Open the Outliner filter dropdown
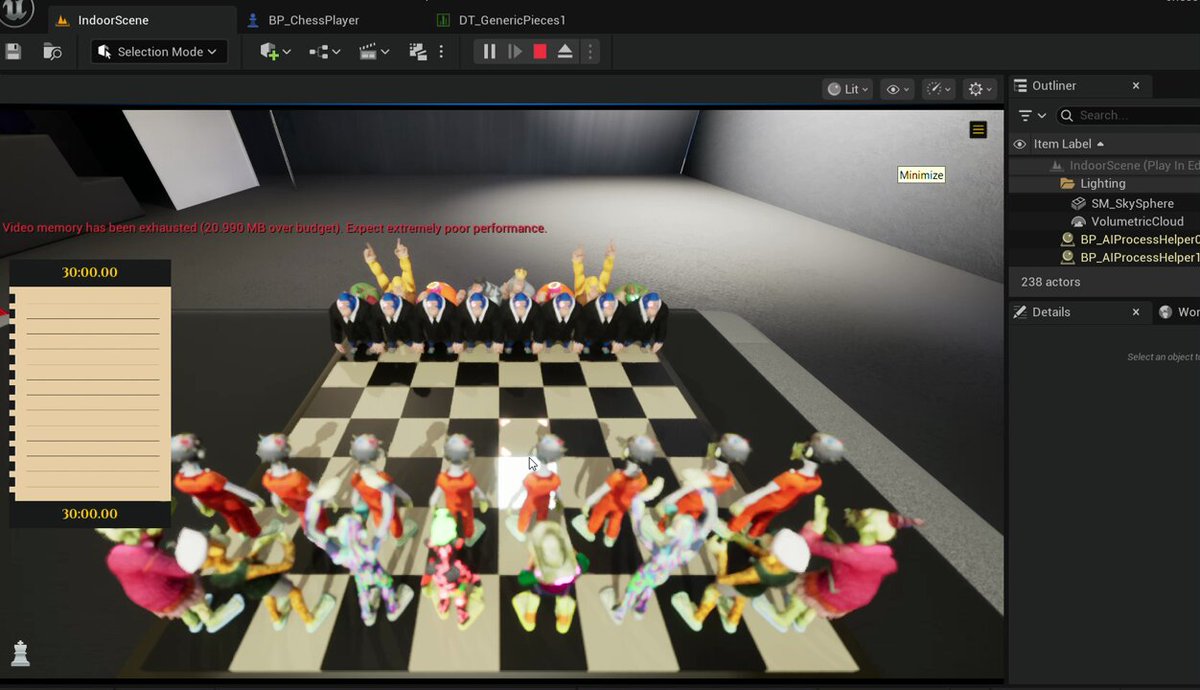Screen dimensions: 1200x690 tap(1032, 115)
